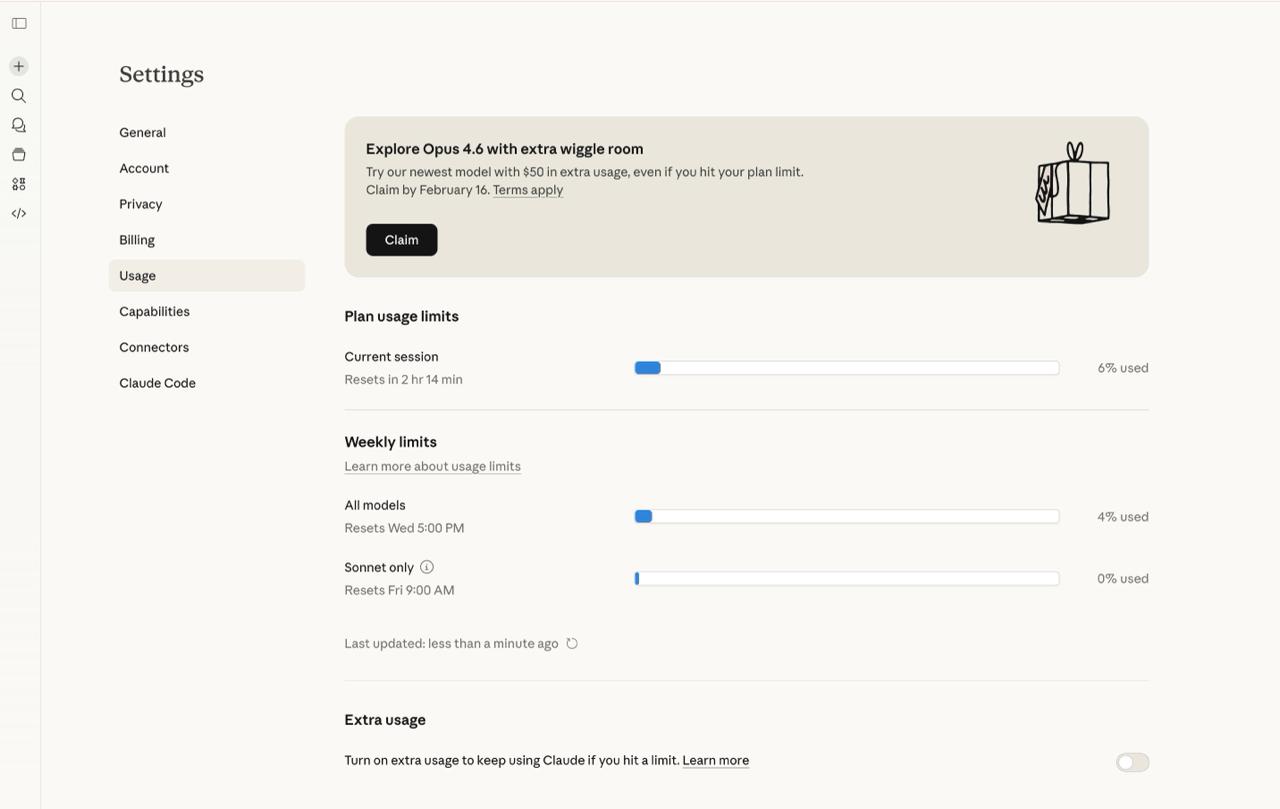Go to the Capabilities settings tab
The height and width of the screenshot is (809, 1280).
pyautogui.click(x=154, y=311)
